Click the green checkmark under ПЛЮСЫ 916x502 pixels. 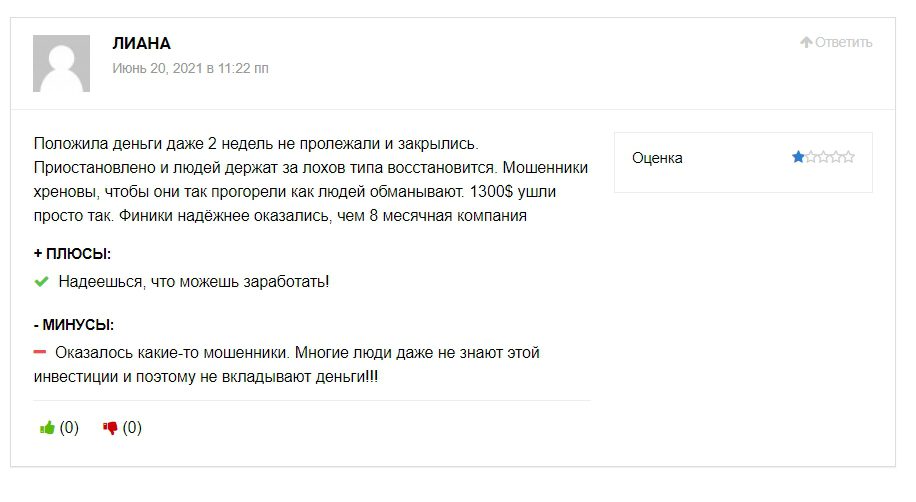pos(41,282)
